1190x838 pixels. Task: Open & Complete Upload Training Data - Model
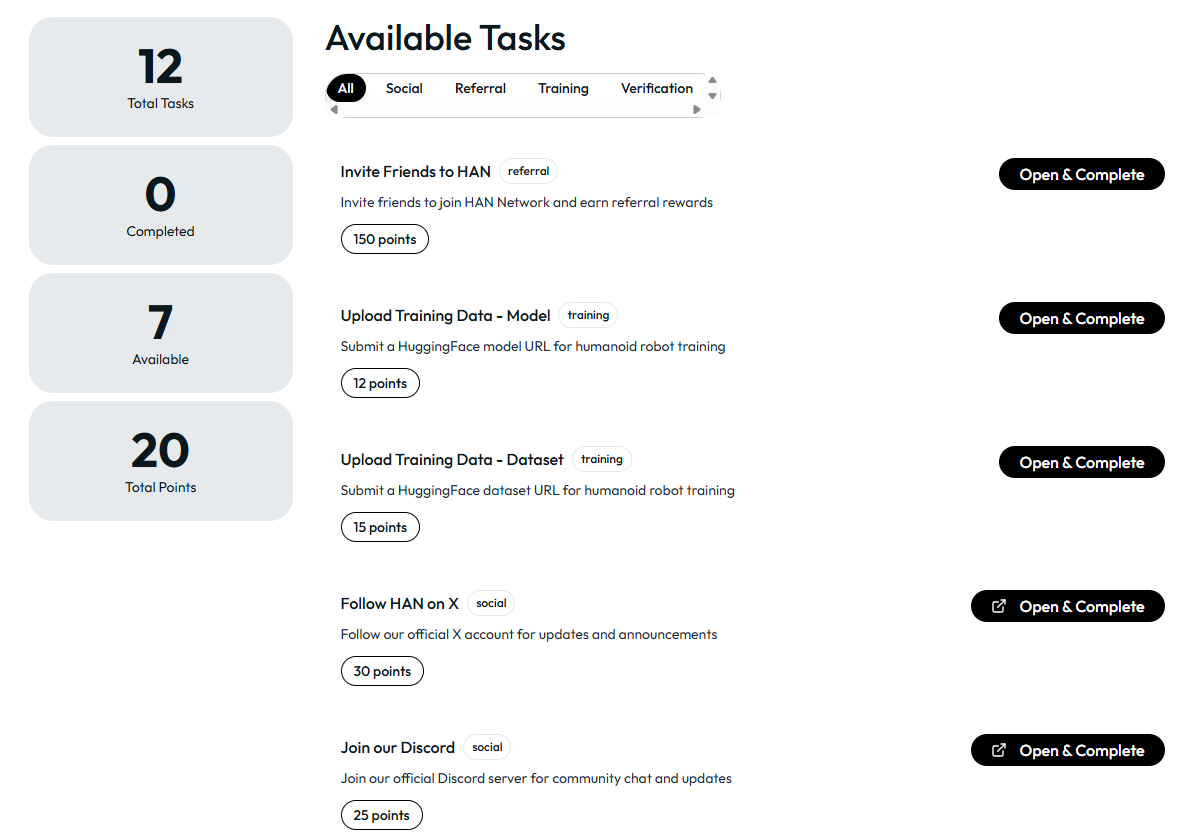(x=1081, y=318)
